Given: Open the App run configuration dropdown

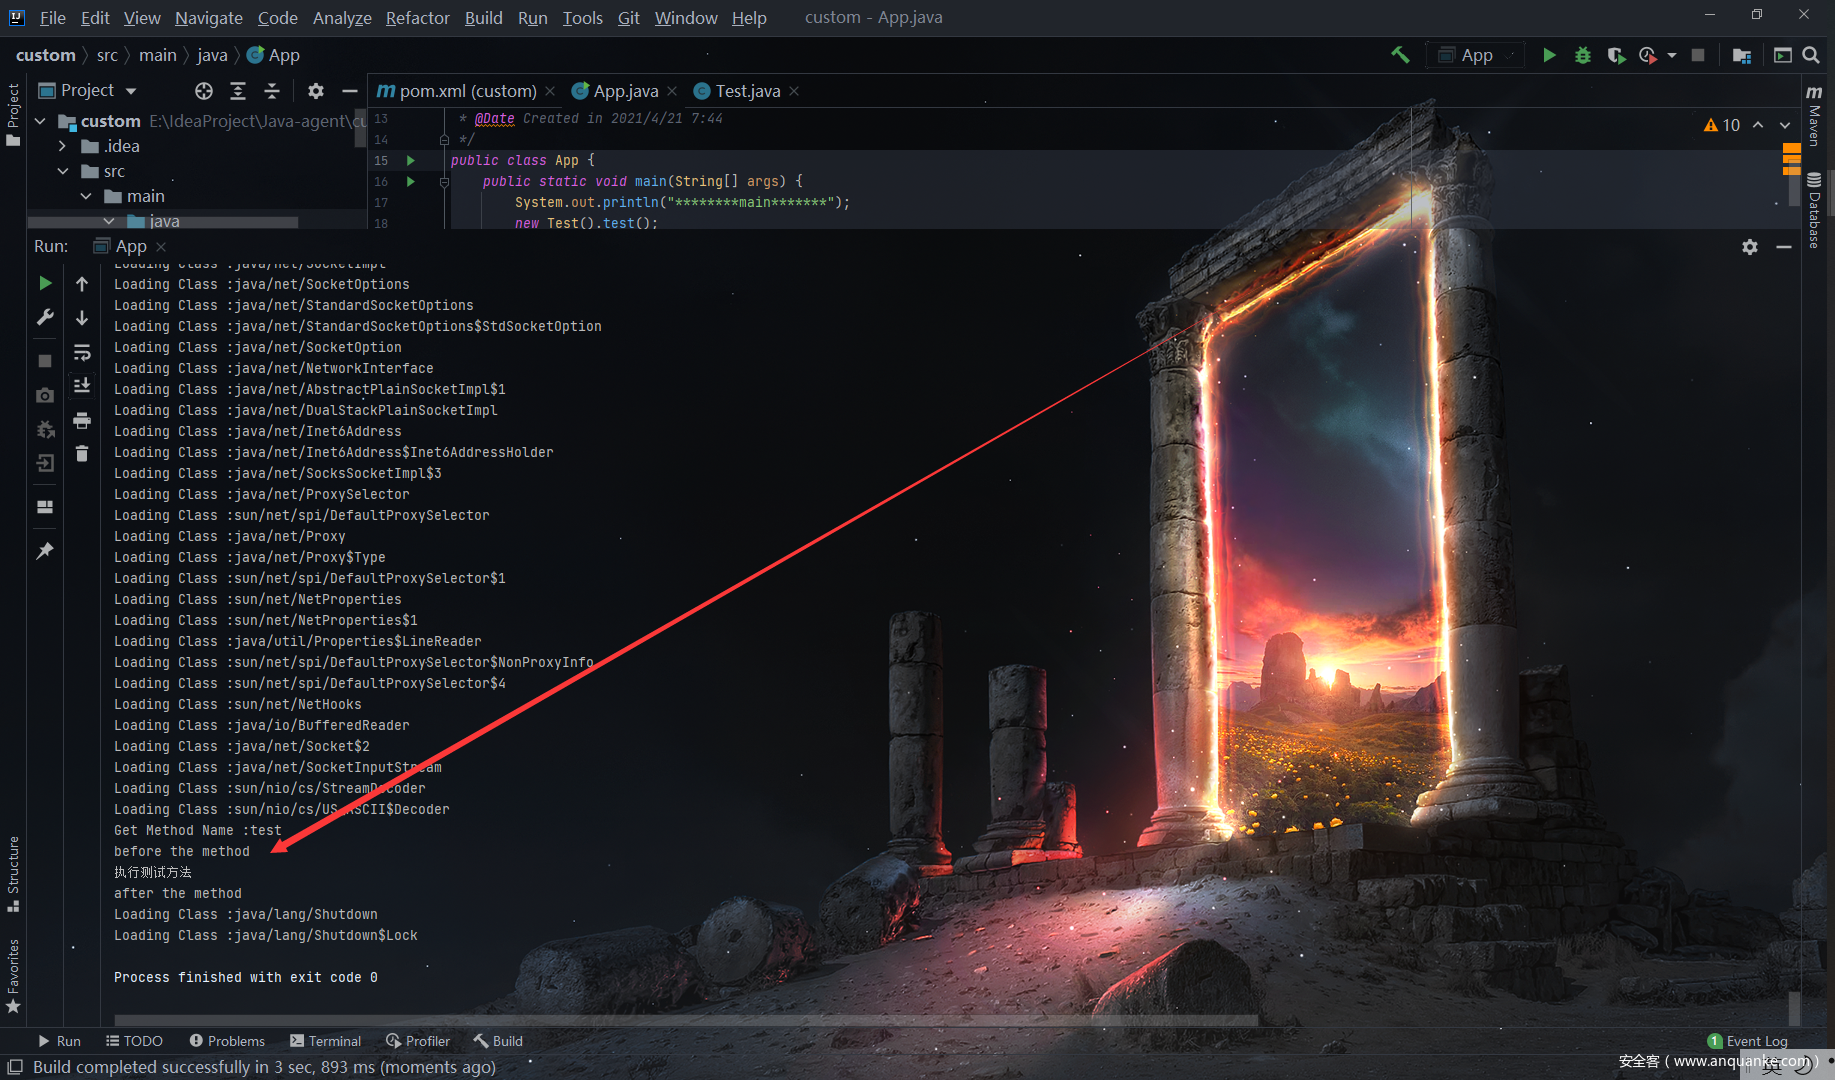Looking at the screenshot, I should click(1478, 55).
